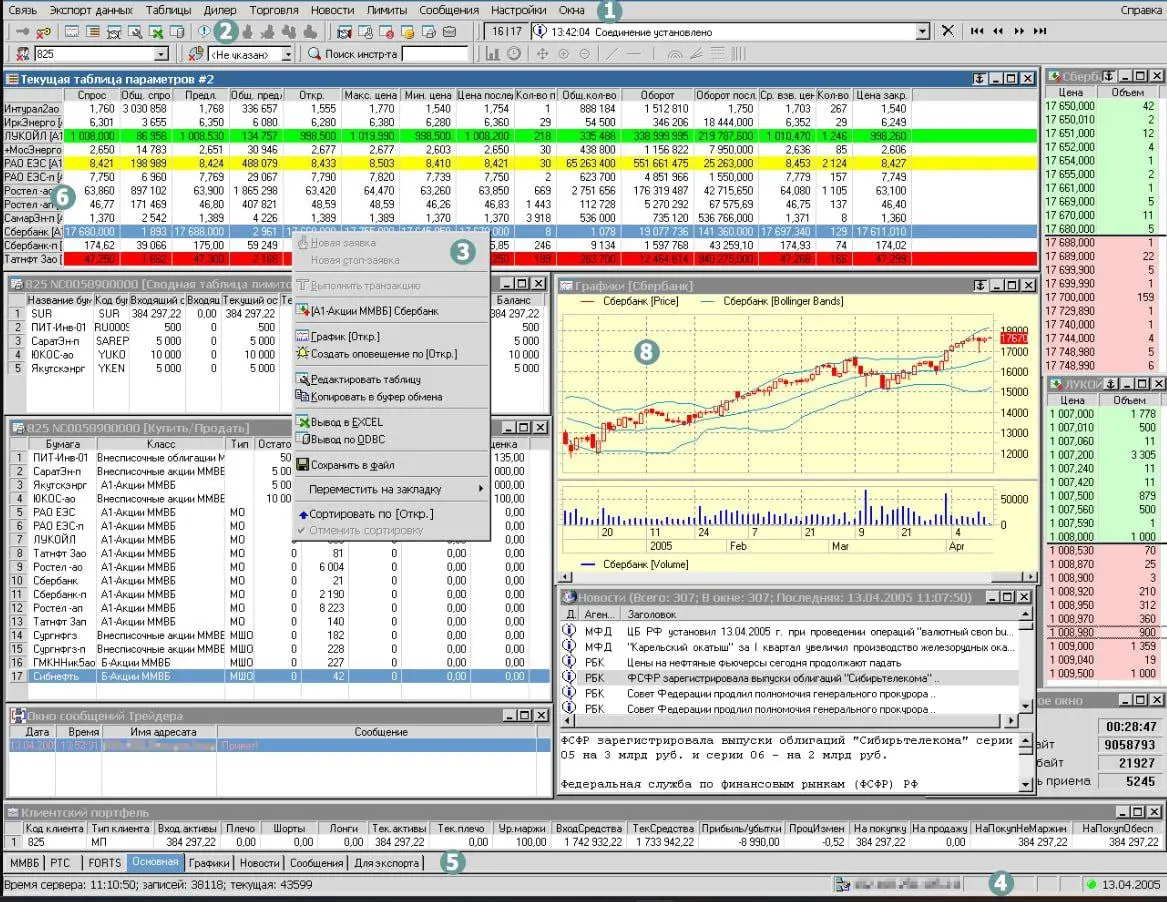
Task: Select the 'Сибнефть' row in Buy/Sell table
Action: pyautogui.click(x=56, y=675)
